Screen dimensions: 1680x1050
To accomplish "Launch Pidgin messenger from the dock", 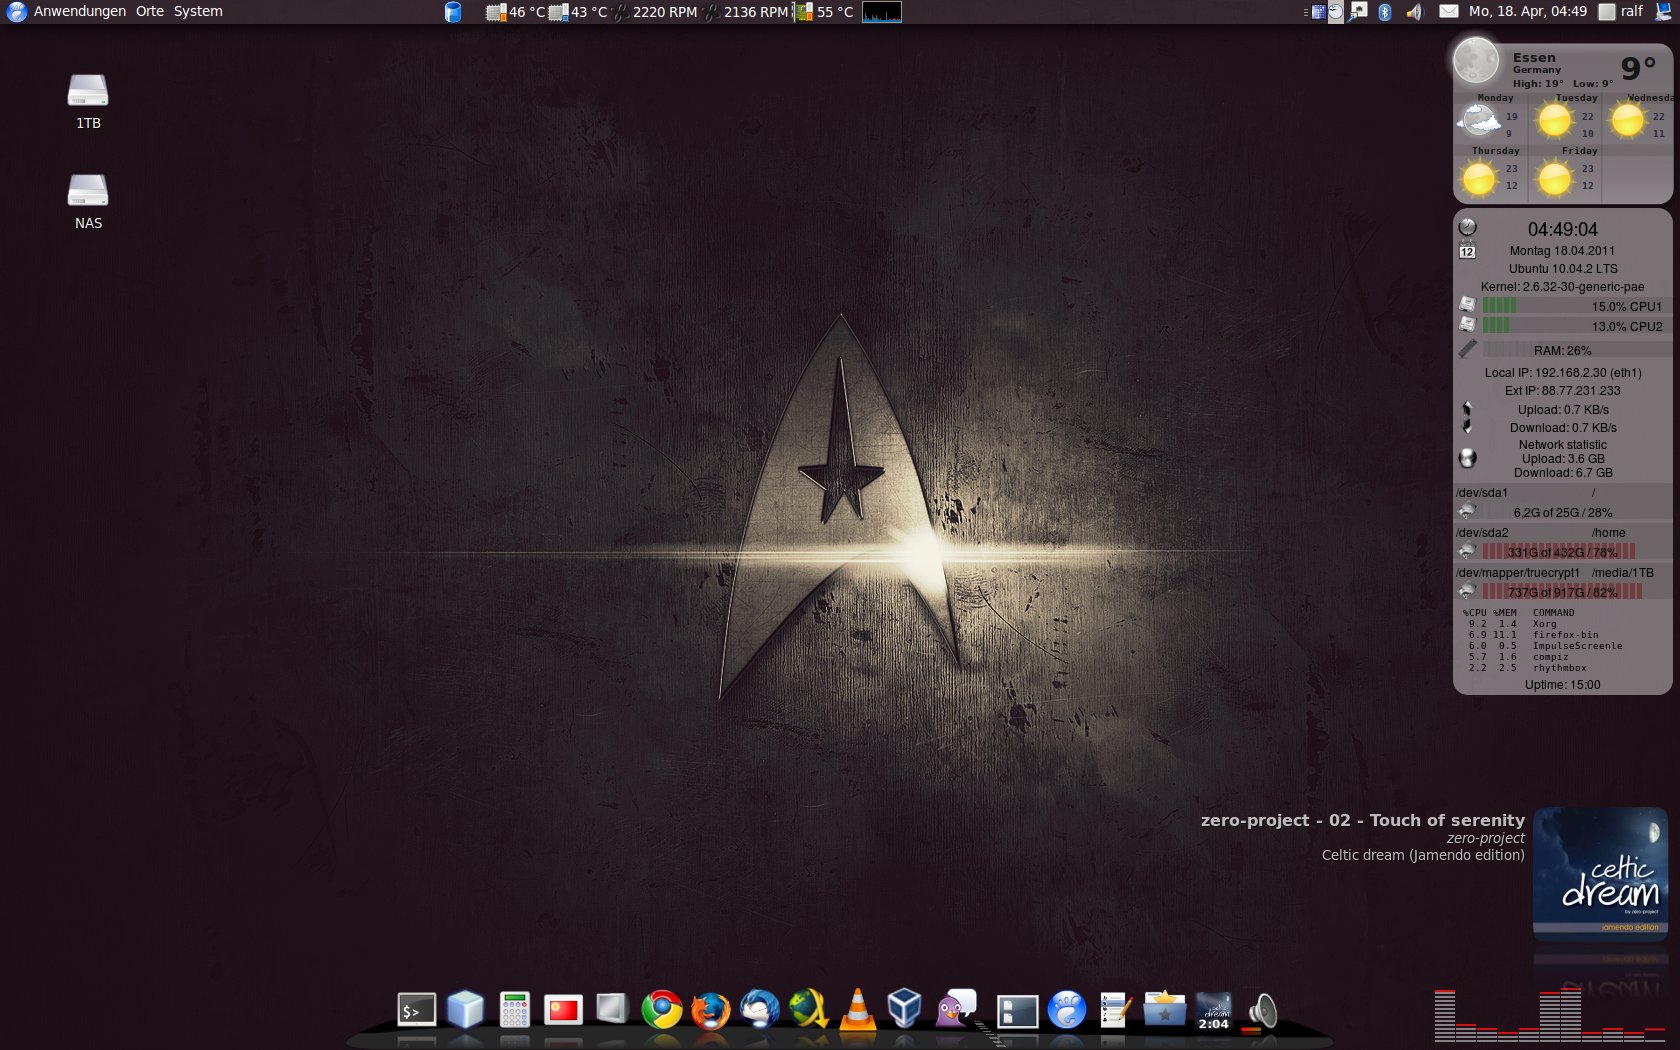I will [x=956, y=1008].
